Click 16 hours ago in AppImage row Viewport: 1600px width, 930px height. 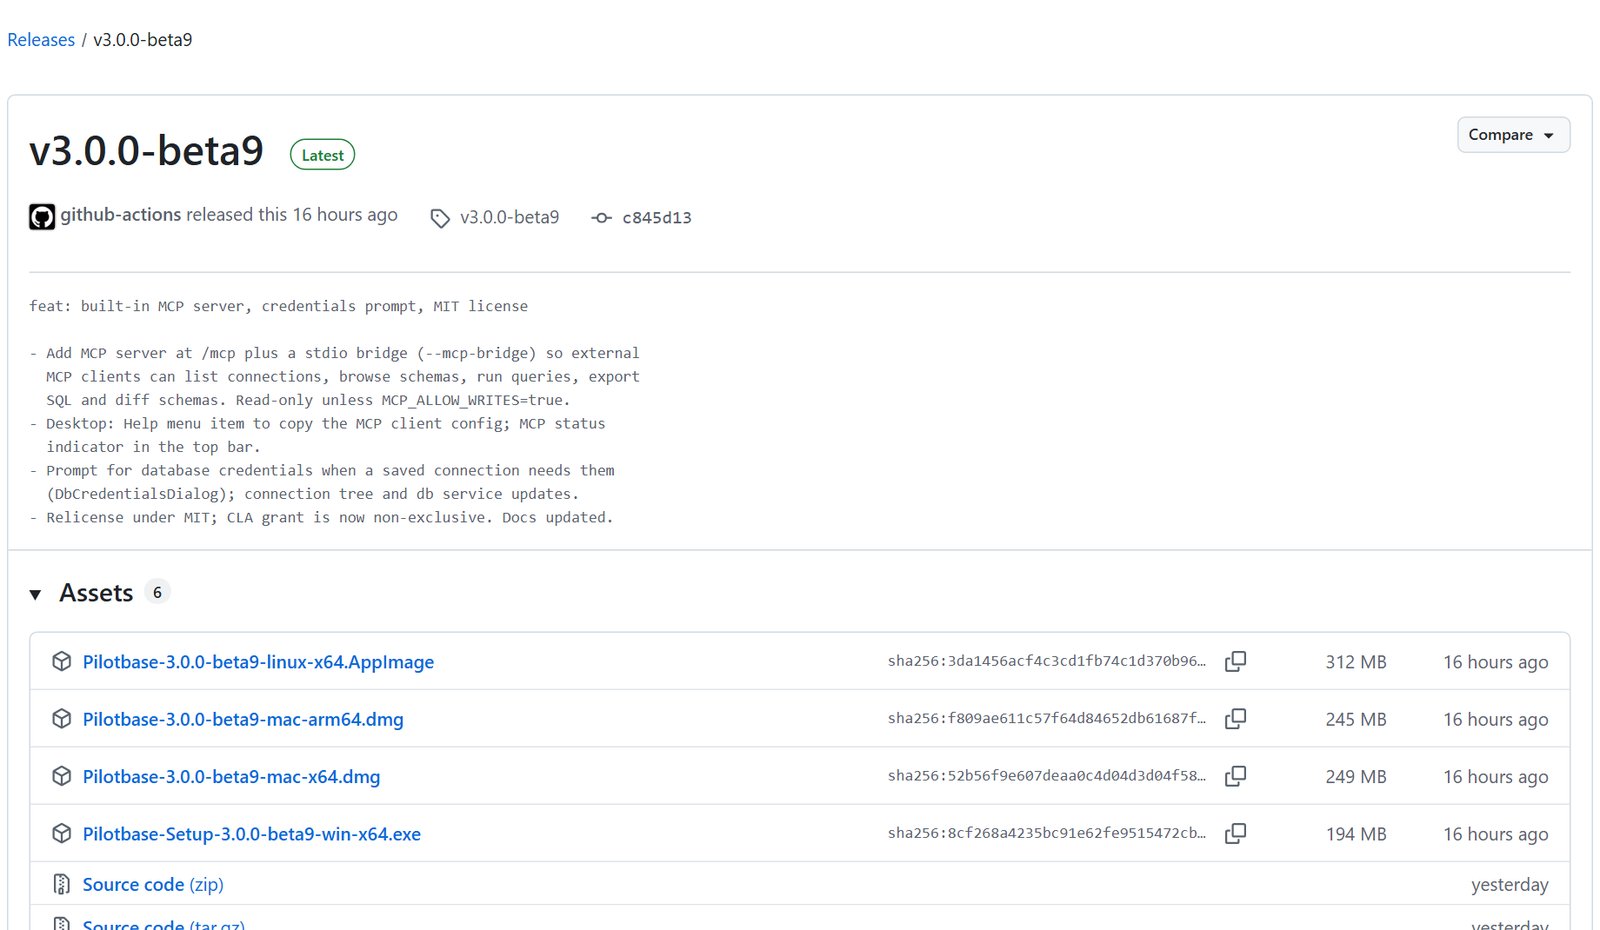coord(1496,662)
